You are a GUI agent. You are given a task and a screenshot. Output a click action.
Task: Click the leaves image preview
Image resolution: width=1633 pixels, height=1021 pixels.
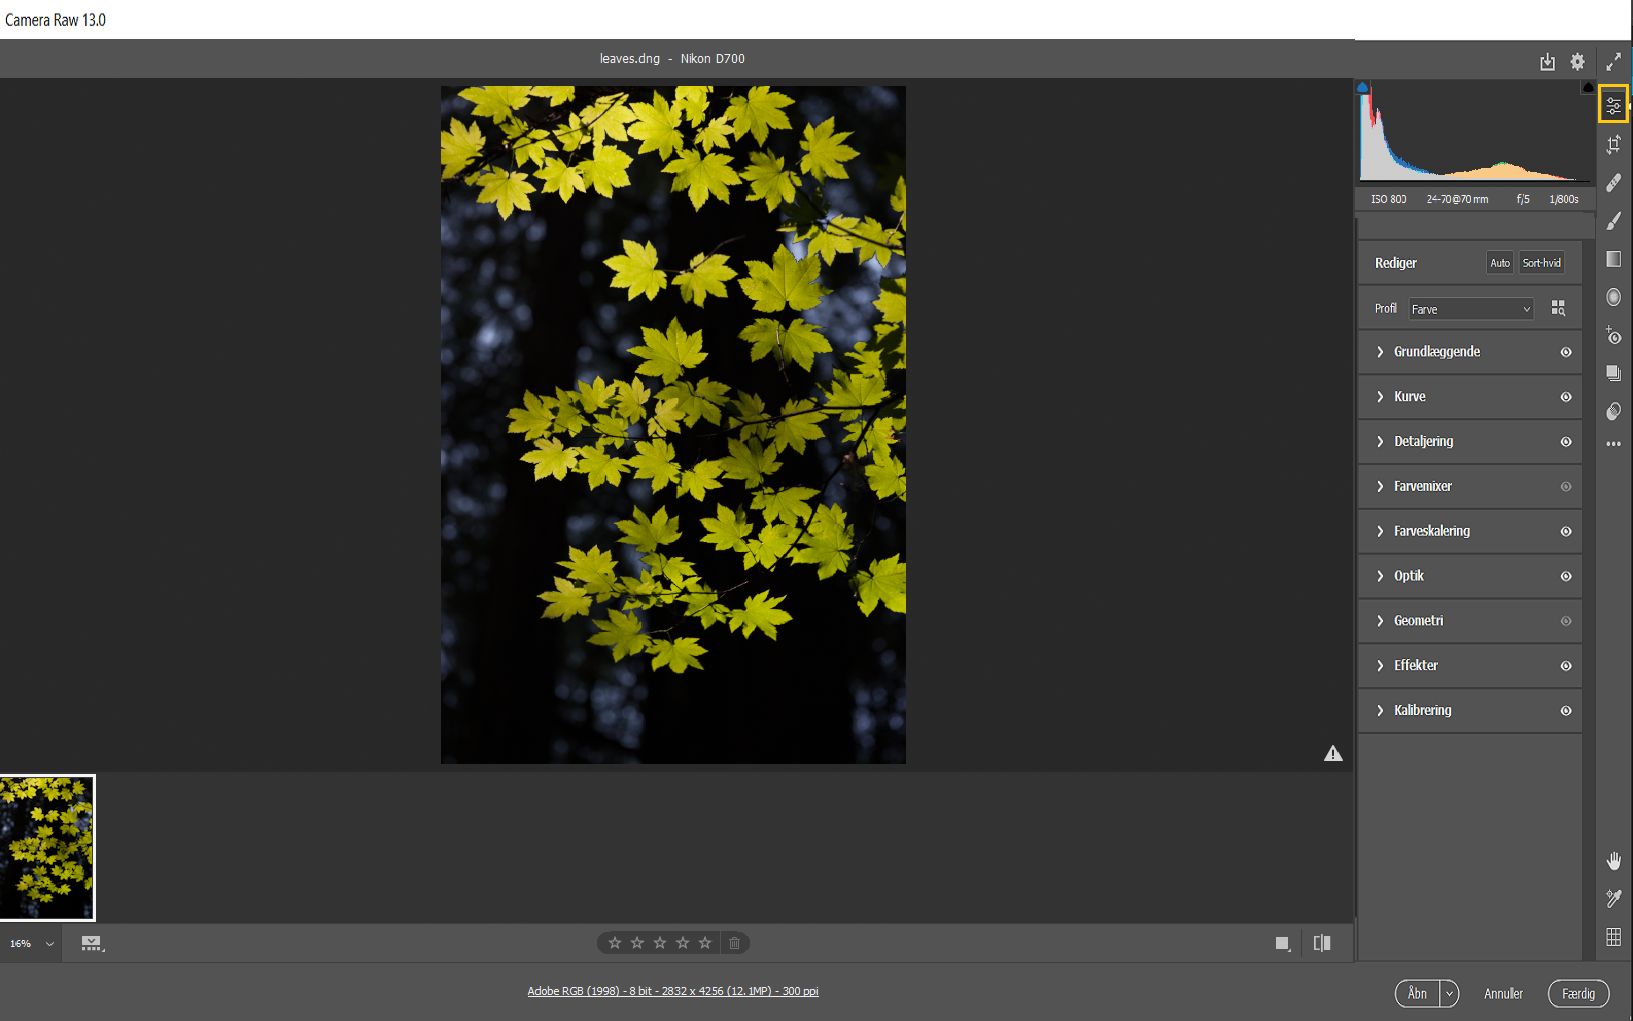[x=673, y=425]
